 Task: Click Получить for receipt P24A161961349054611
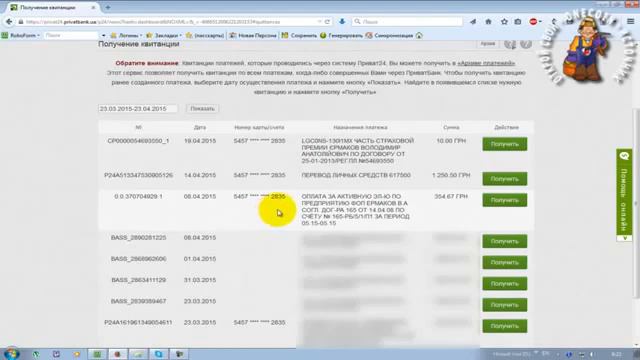click(504, 326)
